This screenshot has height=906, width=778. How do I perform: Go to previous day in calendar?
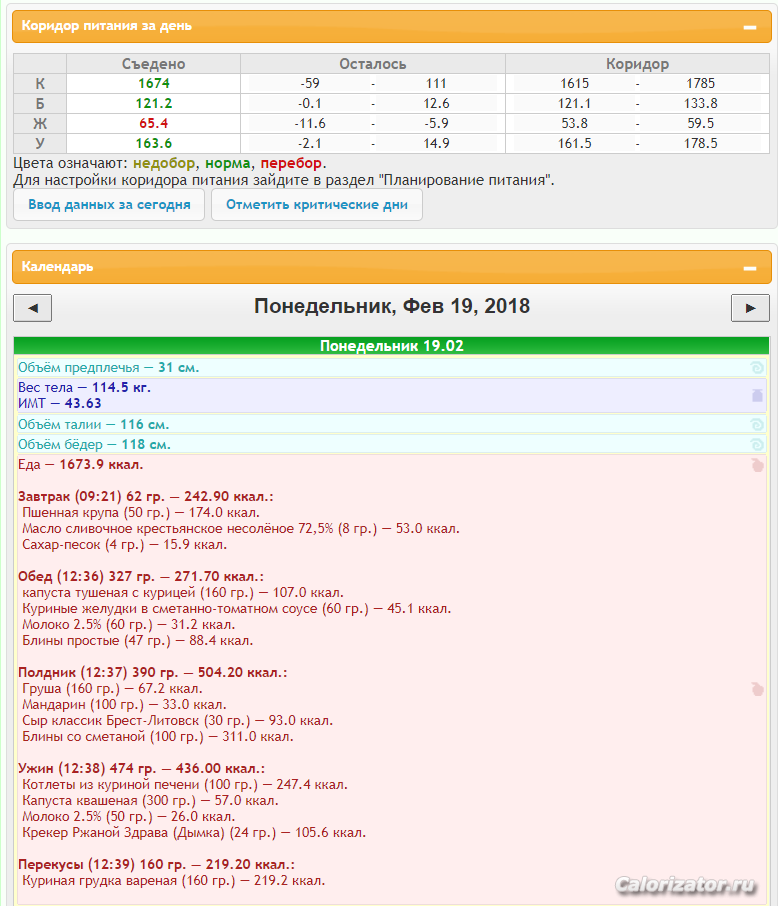click(32, 308)
